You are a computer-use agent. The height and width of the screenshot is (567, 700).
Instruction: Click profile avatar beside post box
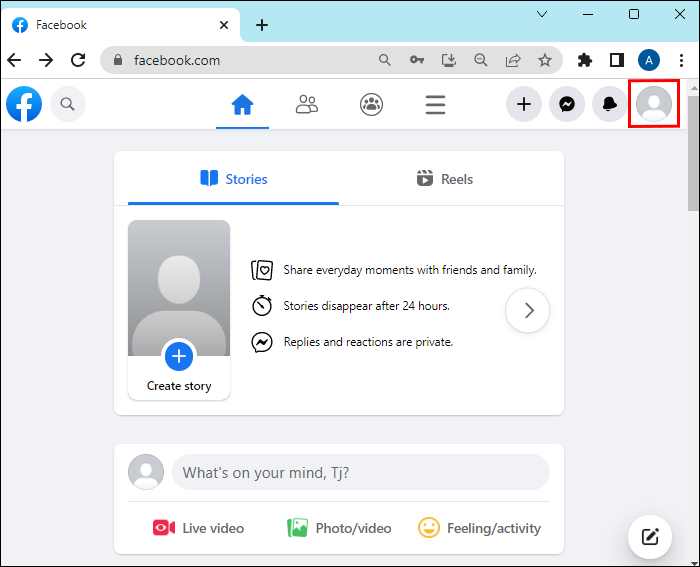(146, 472)
